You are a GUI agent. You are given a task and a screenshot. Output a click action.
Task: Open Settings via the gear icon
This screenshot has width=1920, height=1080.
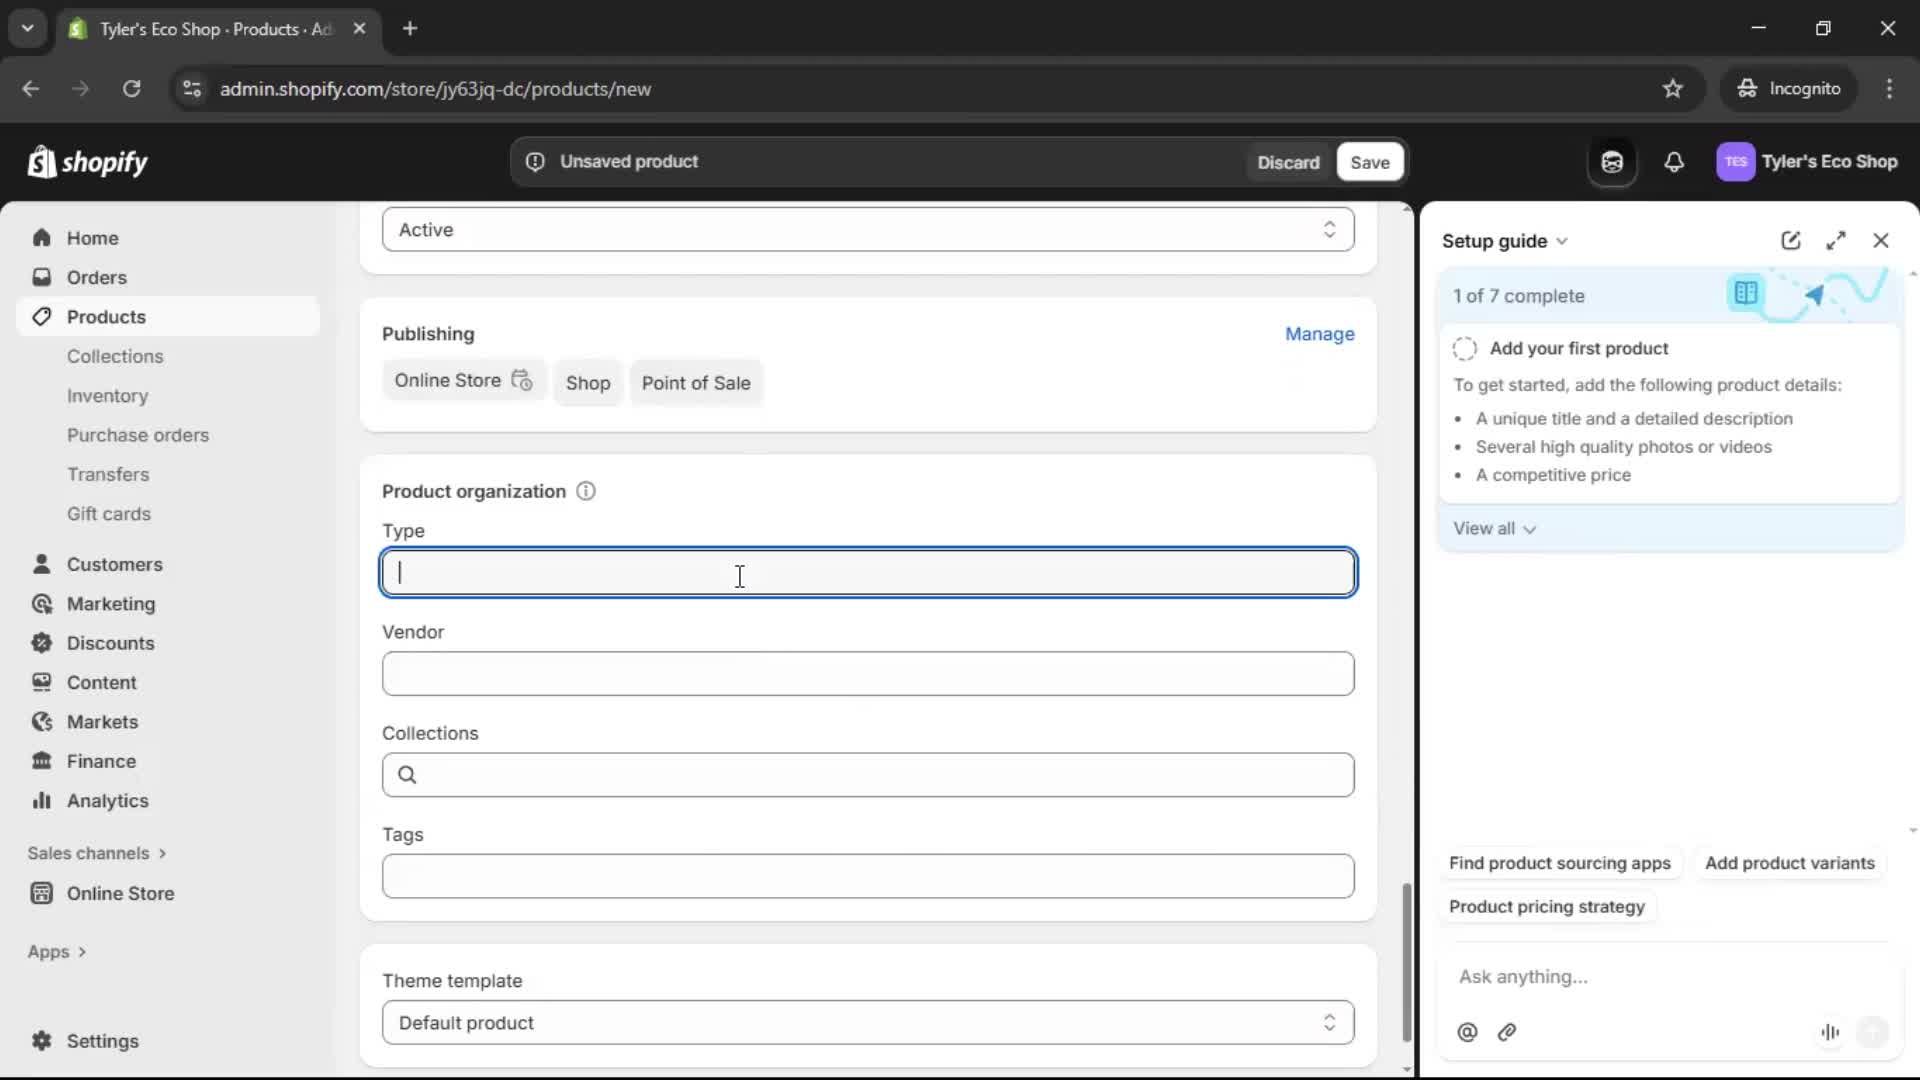coord(42,1041)
